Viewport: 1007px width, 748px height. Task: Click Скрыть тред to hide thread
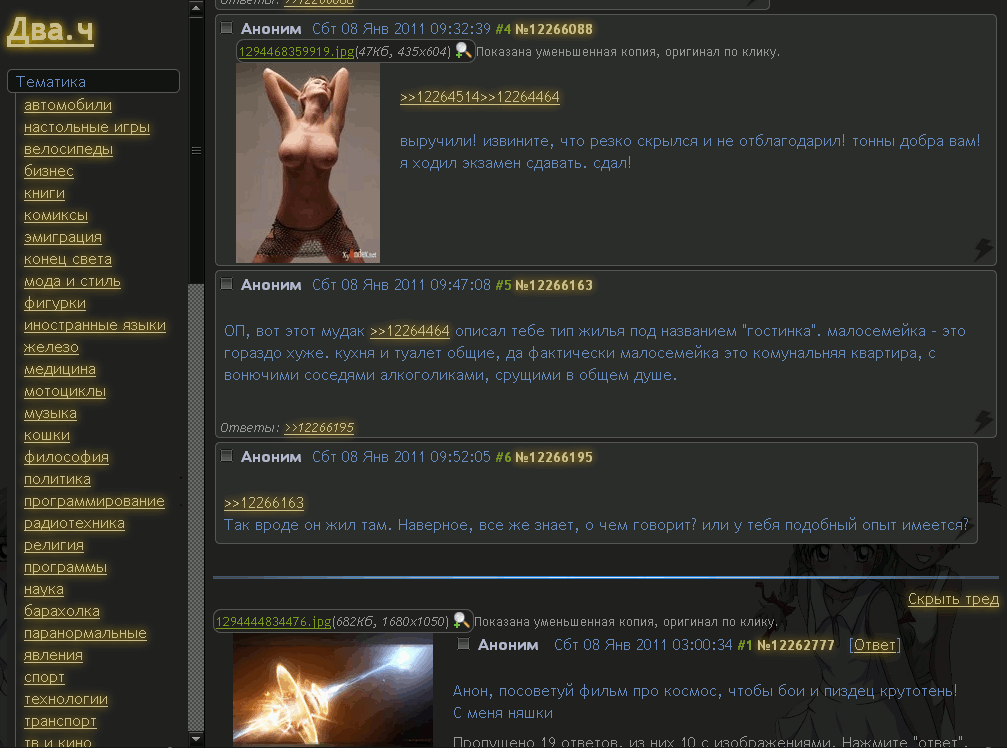[953, 599]
